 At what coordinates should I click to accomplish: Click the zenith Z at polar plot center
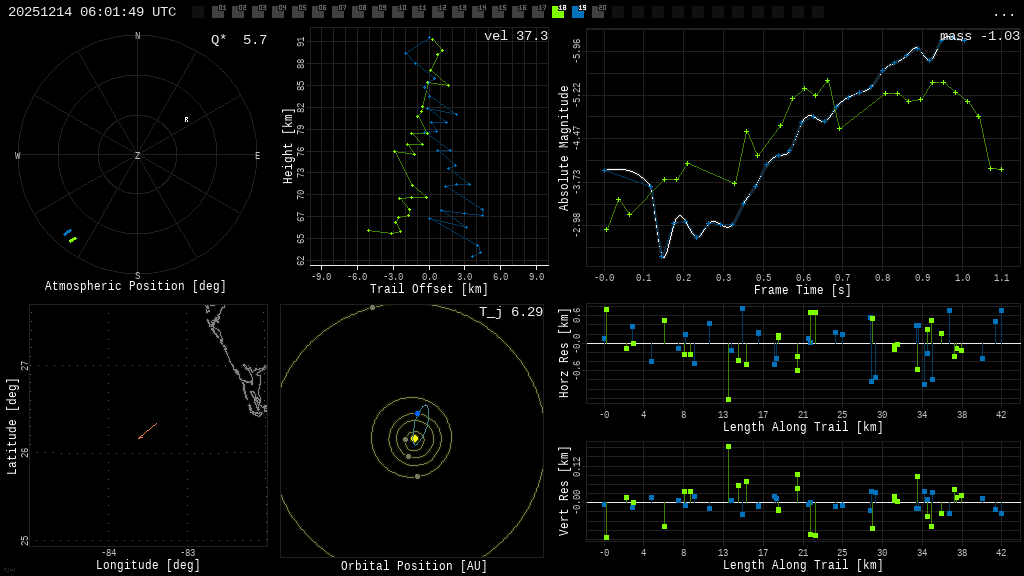(x=138, y=156)
